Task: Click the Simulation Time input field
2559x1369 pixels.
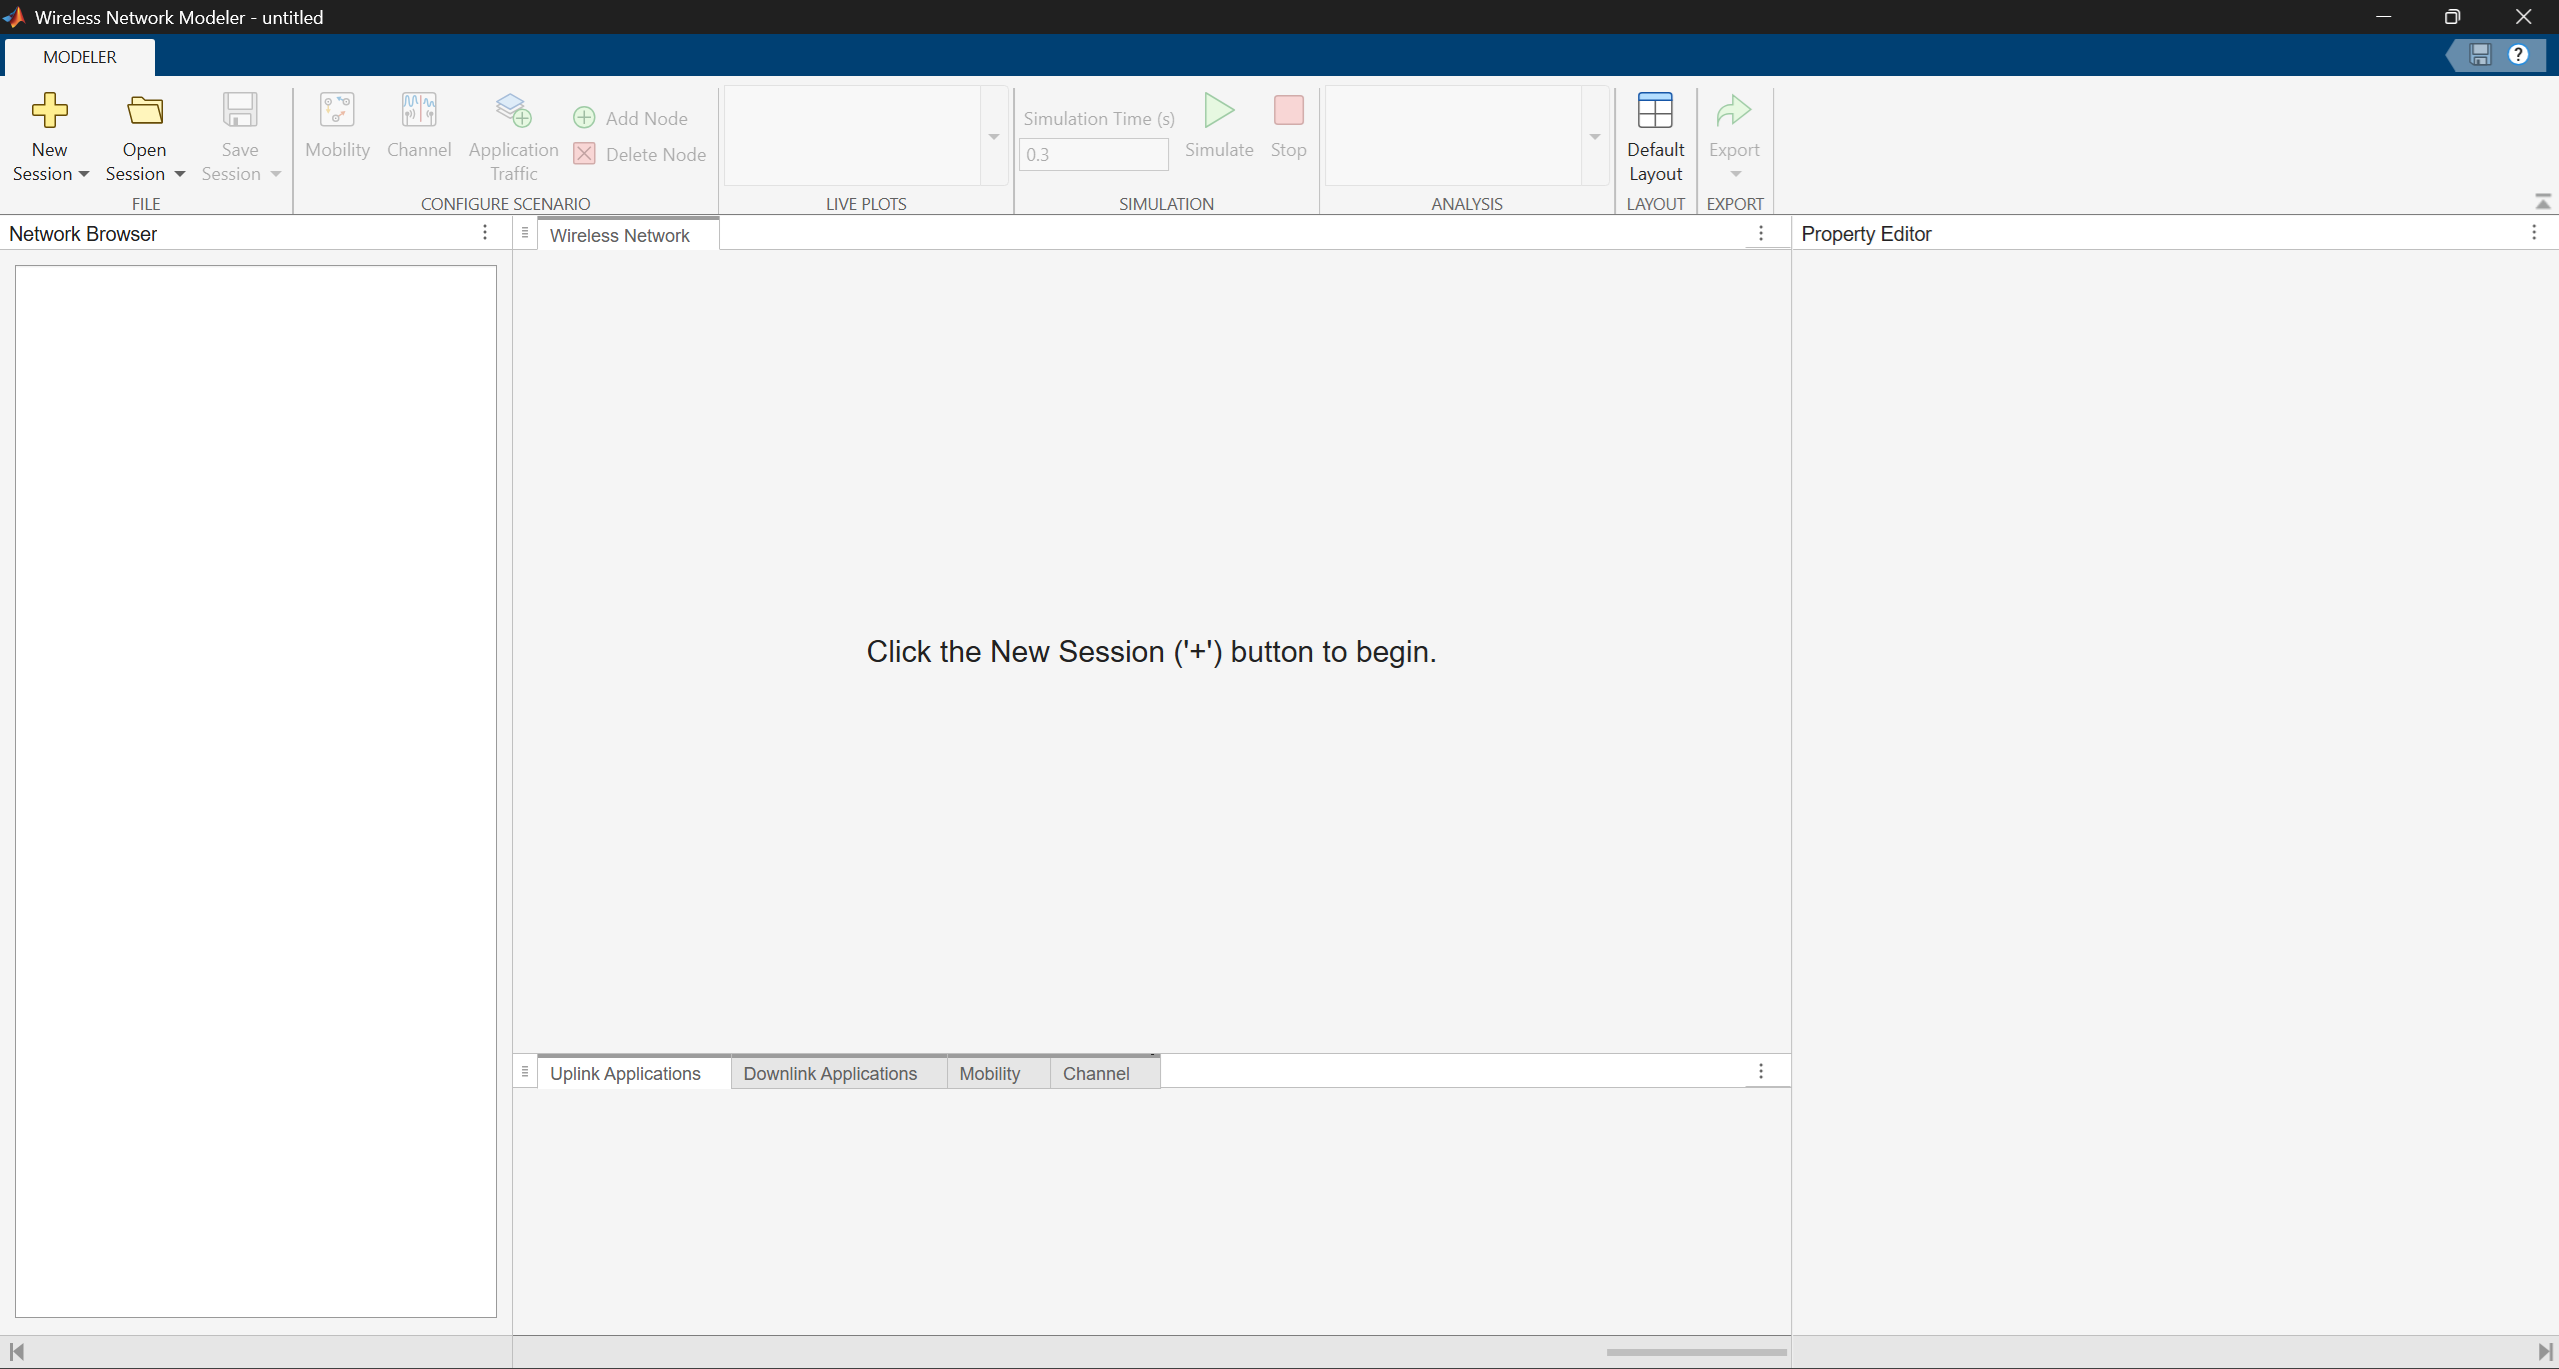Action: 1093,155
